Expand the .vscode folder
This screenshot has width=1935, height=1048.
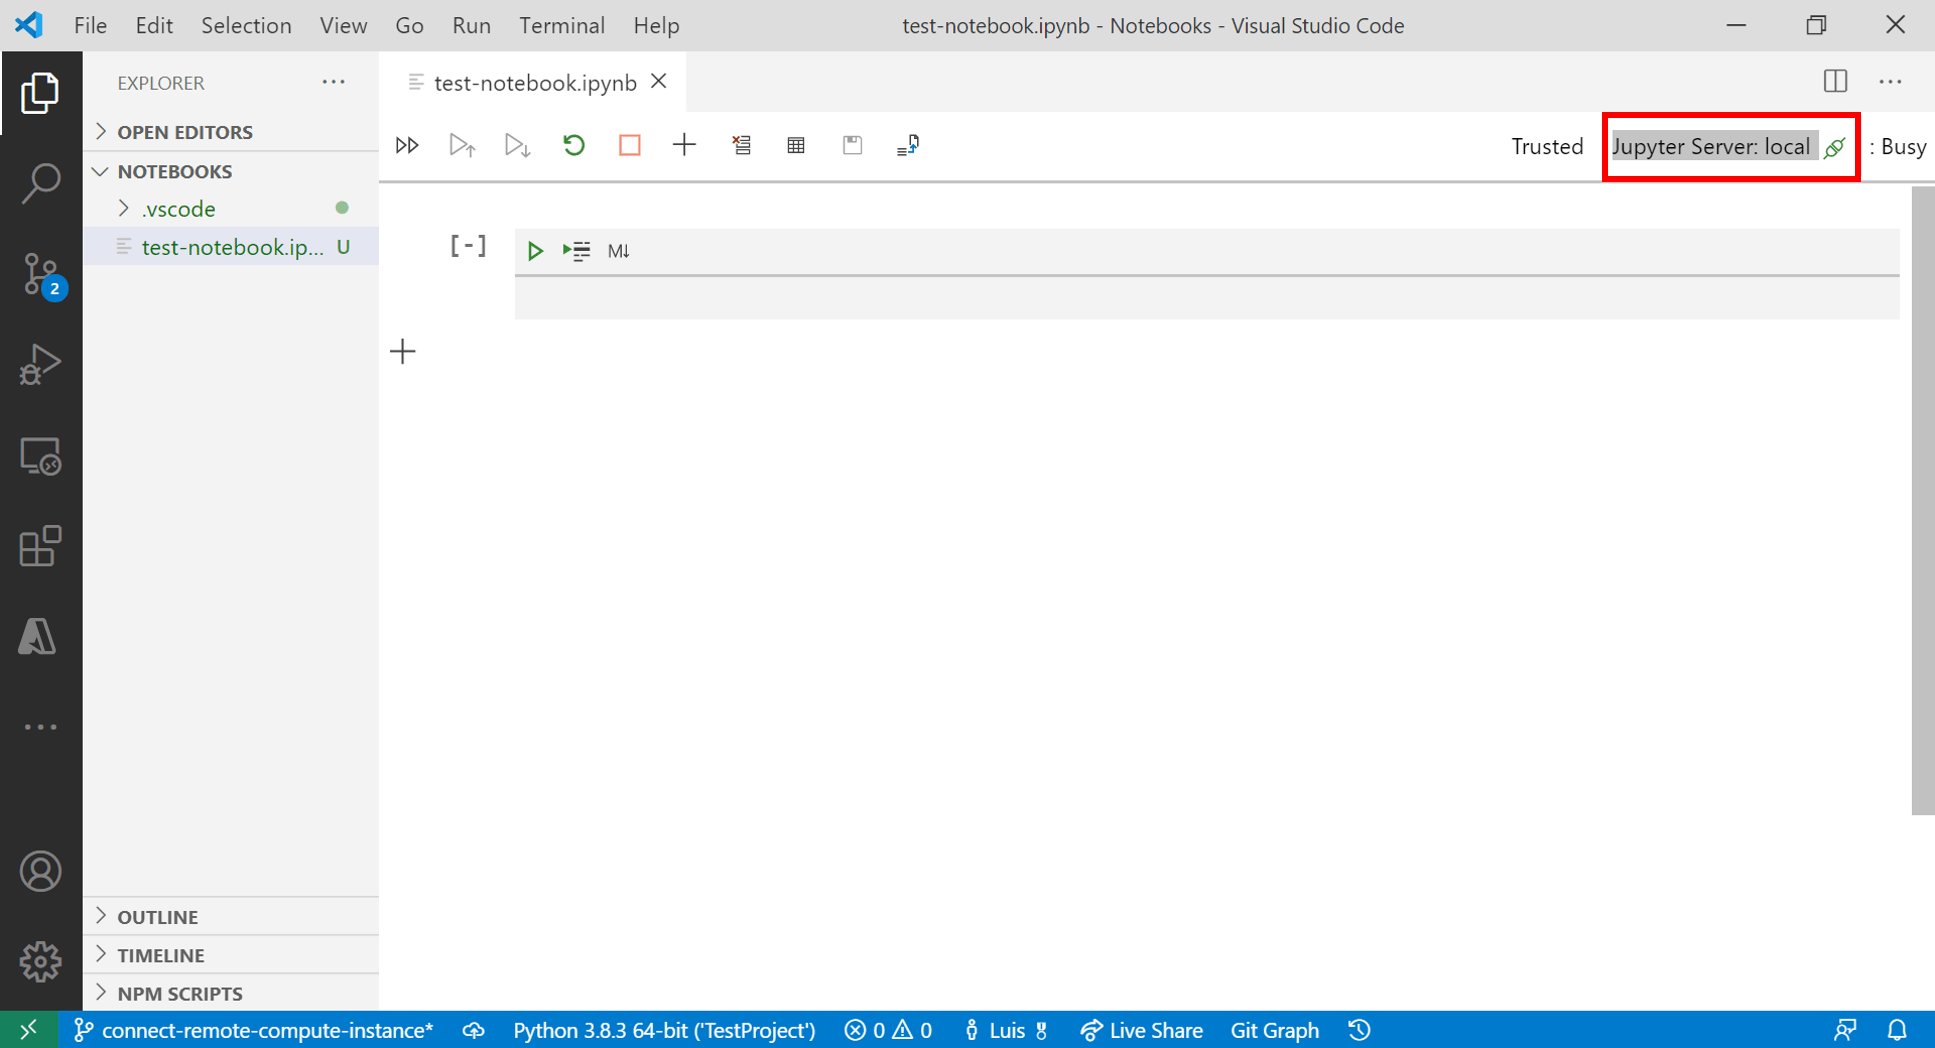click(x=122, y=208)
